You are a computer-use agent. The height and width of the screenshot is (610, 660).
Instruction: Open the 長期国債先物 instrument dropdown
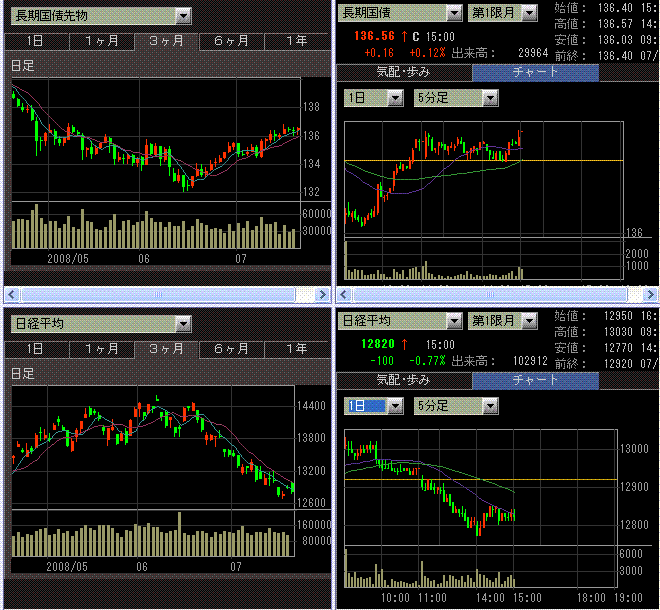click(101, 16)
